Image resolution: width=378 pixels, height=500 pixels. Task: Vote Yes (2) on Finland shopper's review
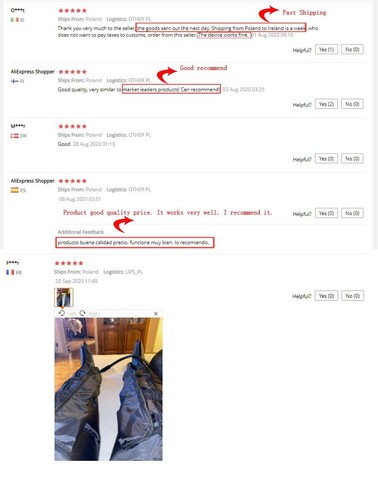point(326,104)
